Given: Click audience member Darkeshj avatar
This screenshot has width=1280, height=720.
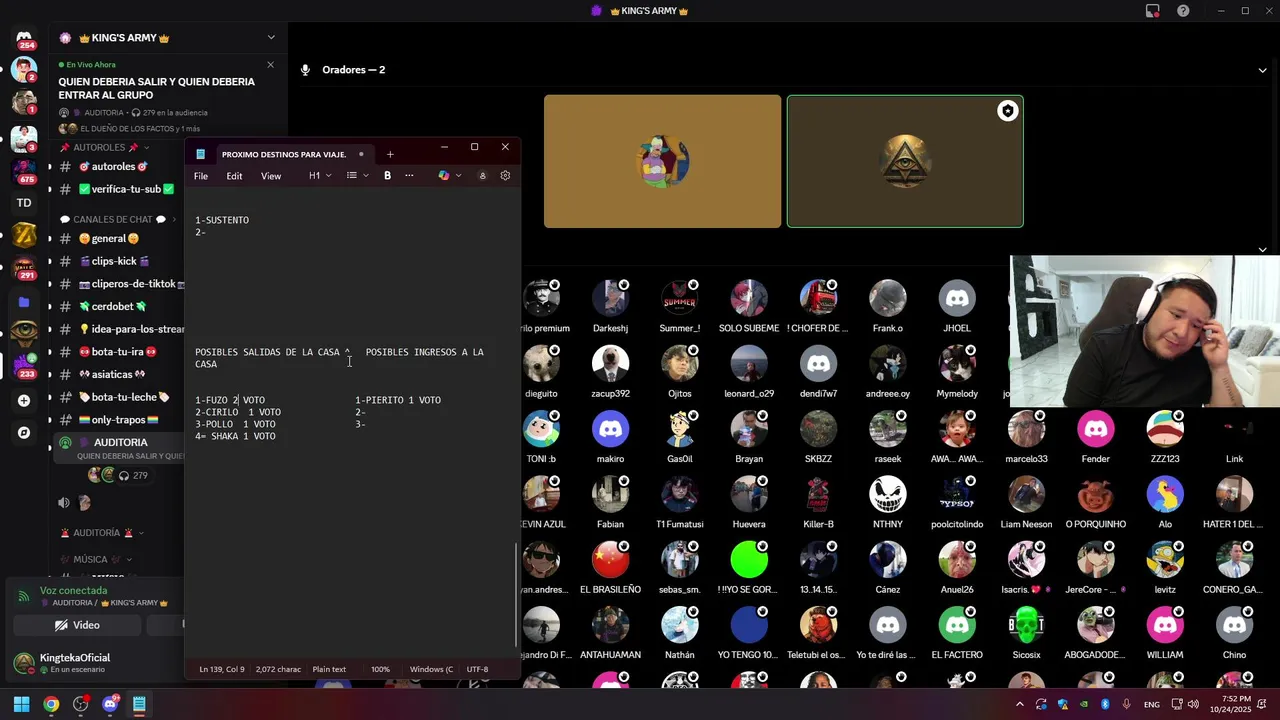Looking at the screenshot, I should [x=610, y=299].
